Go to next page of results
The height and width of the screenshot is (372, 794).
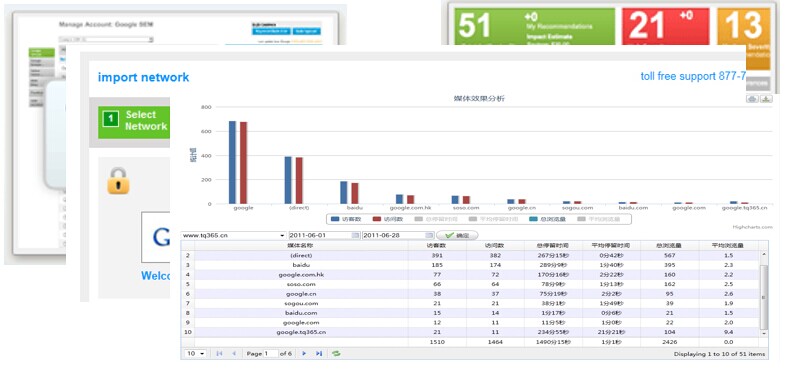tap(304, 354)
